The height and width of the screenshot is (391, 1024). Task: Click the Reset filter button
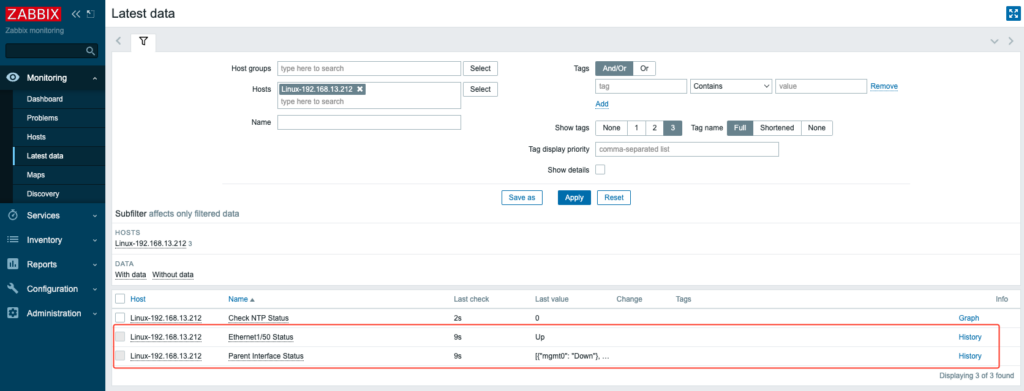[x=614, y=198]
